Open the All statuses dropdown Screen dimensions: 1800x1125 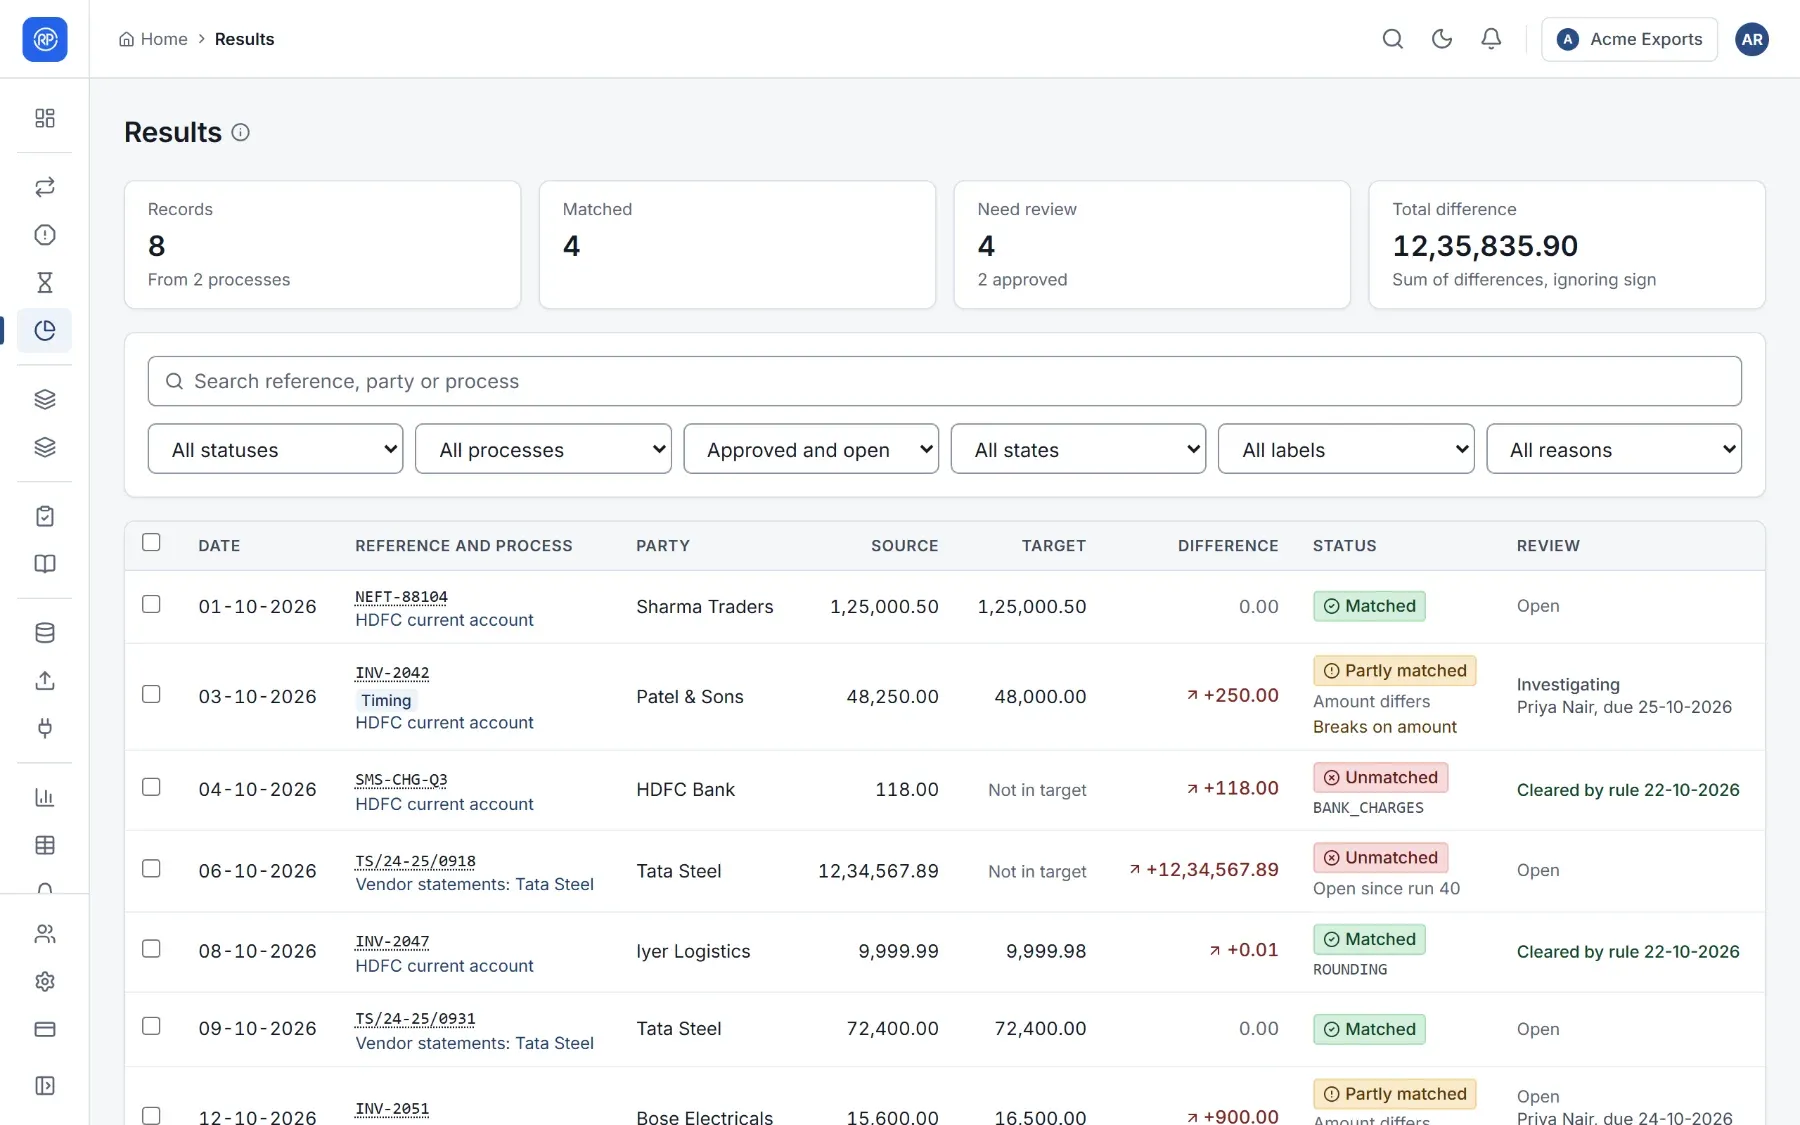click(x=275, y=449)
